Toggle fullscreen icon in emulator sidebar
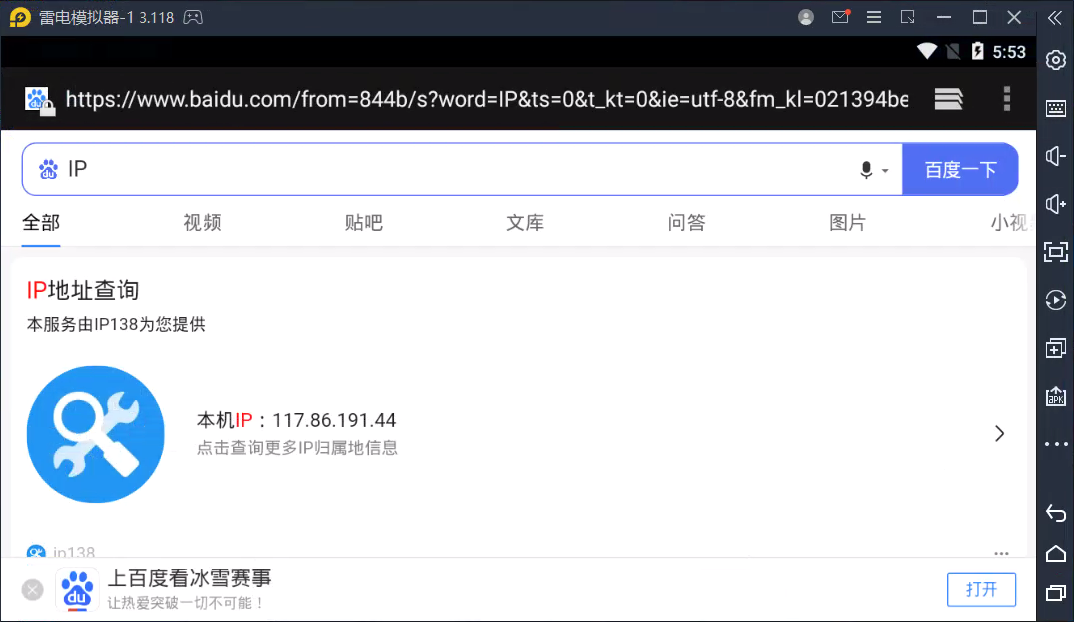This screenshot has height=622, width=1074. pos(1056,252)
